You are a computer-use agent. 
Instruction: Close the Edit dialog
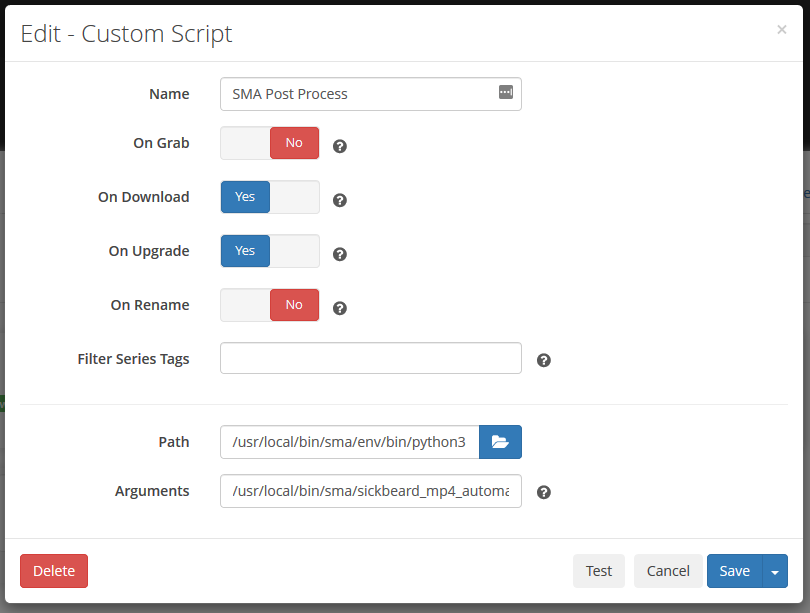(781, 29)
